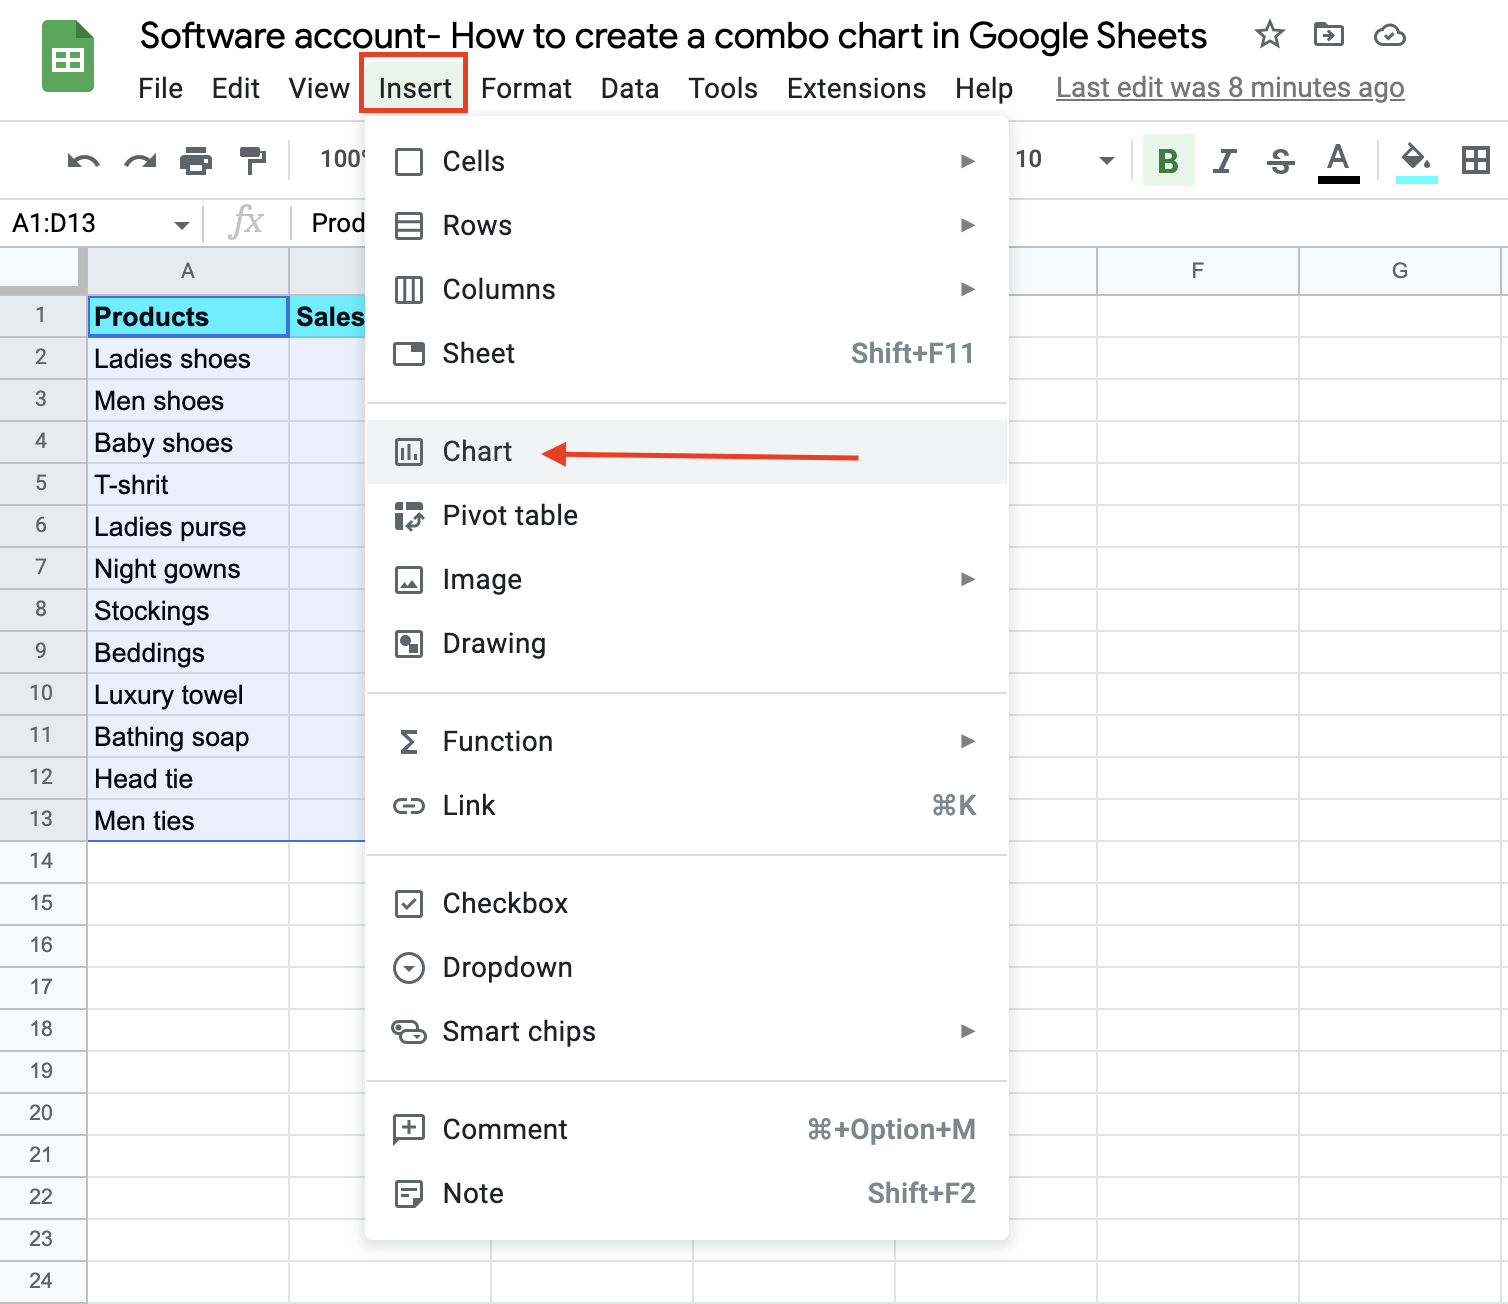Insert a Note
Viewport: 1508px width, 1304px height.
click(x=686, y=1193)
